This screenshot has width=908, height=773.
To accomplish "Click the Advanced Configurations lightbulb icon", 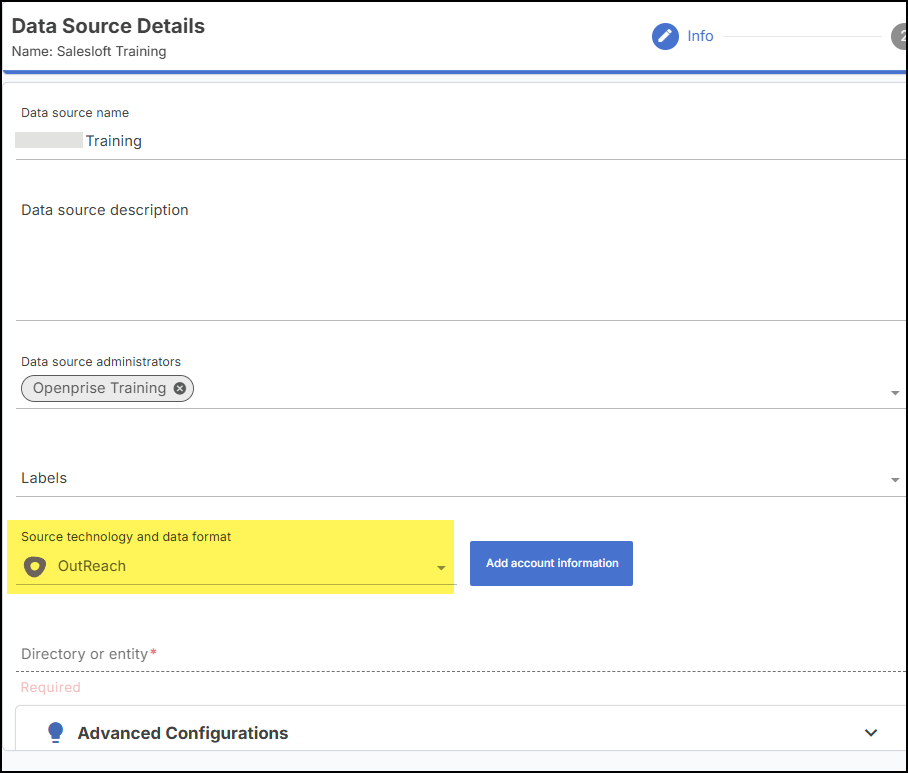I will click(x=56, y=732).
